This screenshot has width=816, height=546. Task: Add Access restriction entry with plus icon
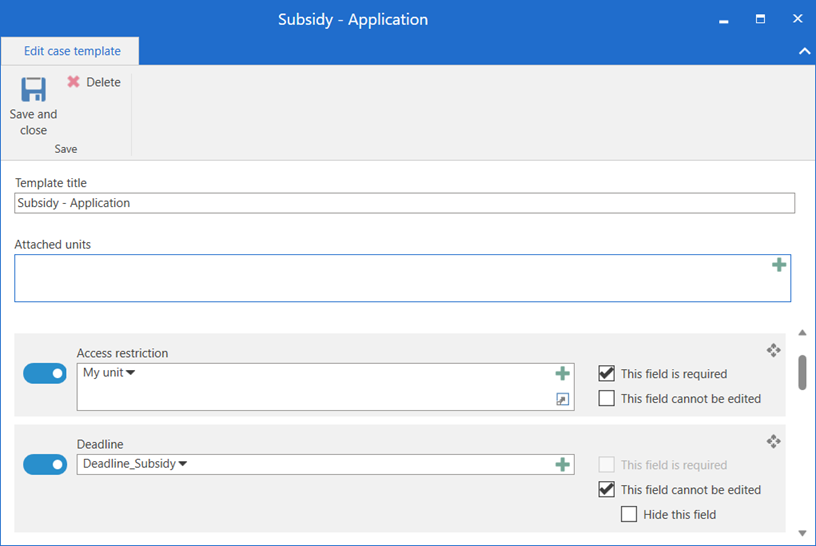tap(562, 373)
